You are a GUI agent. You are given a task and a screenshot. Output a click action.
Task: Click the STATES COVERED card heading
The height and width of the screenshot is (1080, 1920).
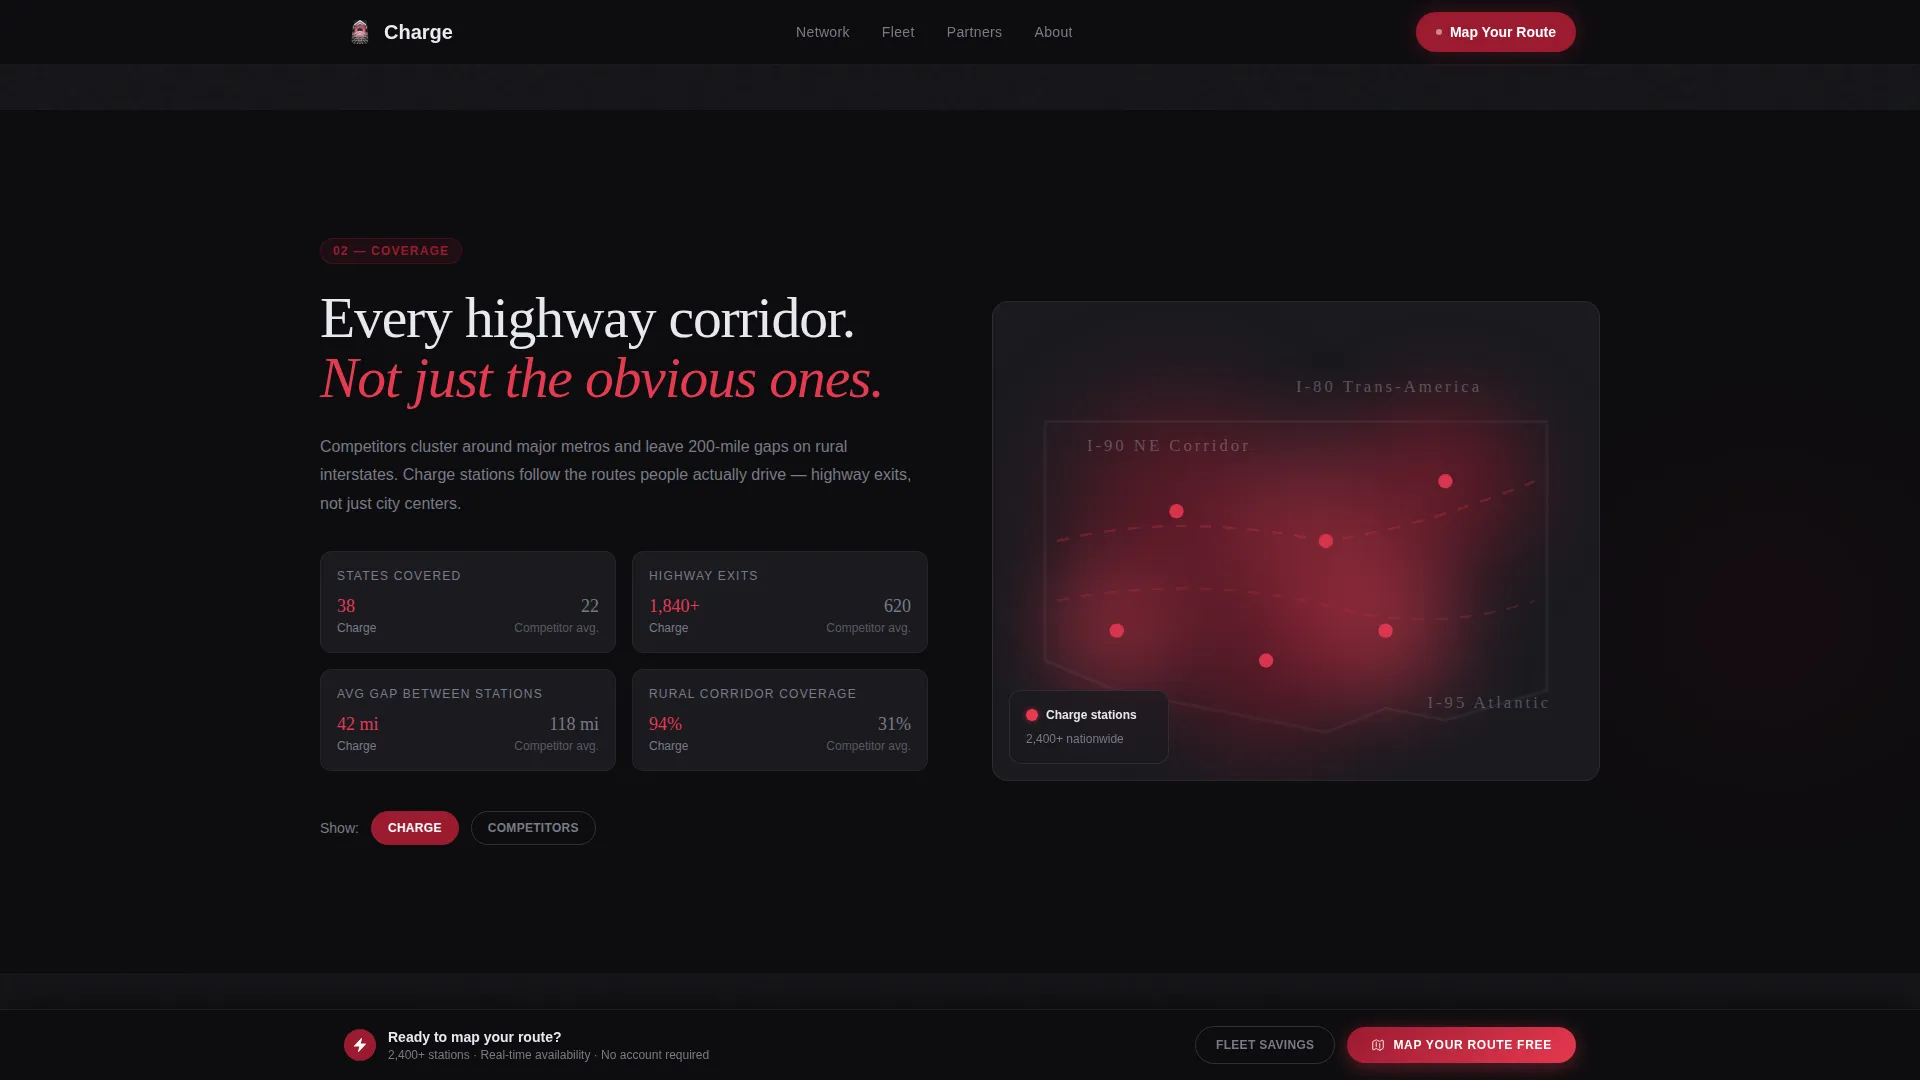[x=399, y=576]
